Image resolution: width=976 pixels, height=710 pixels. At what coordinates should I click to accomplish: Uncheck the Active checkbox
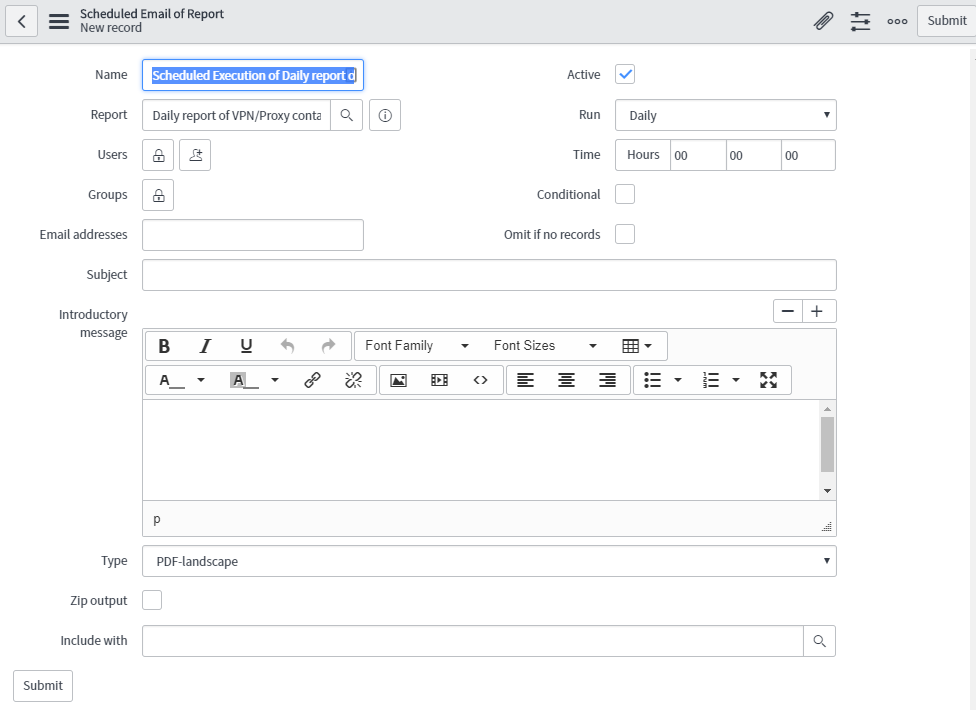coord(624,73)
